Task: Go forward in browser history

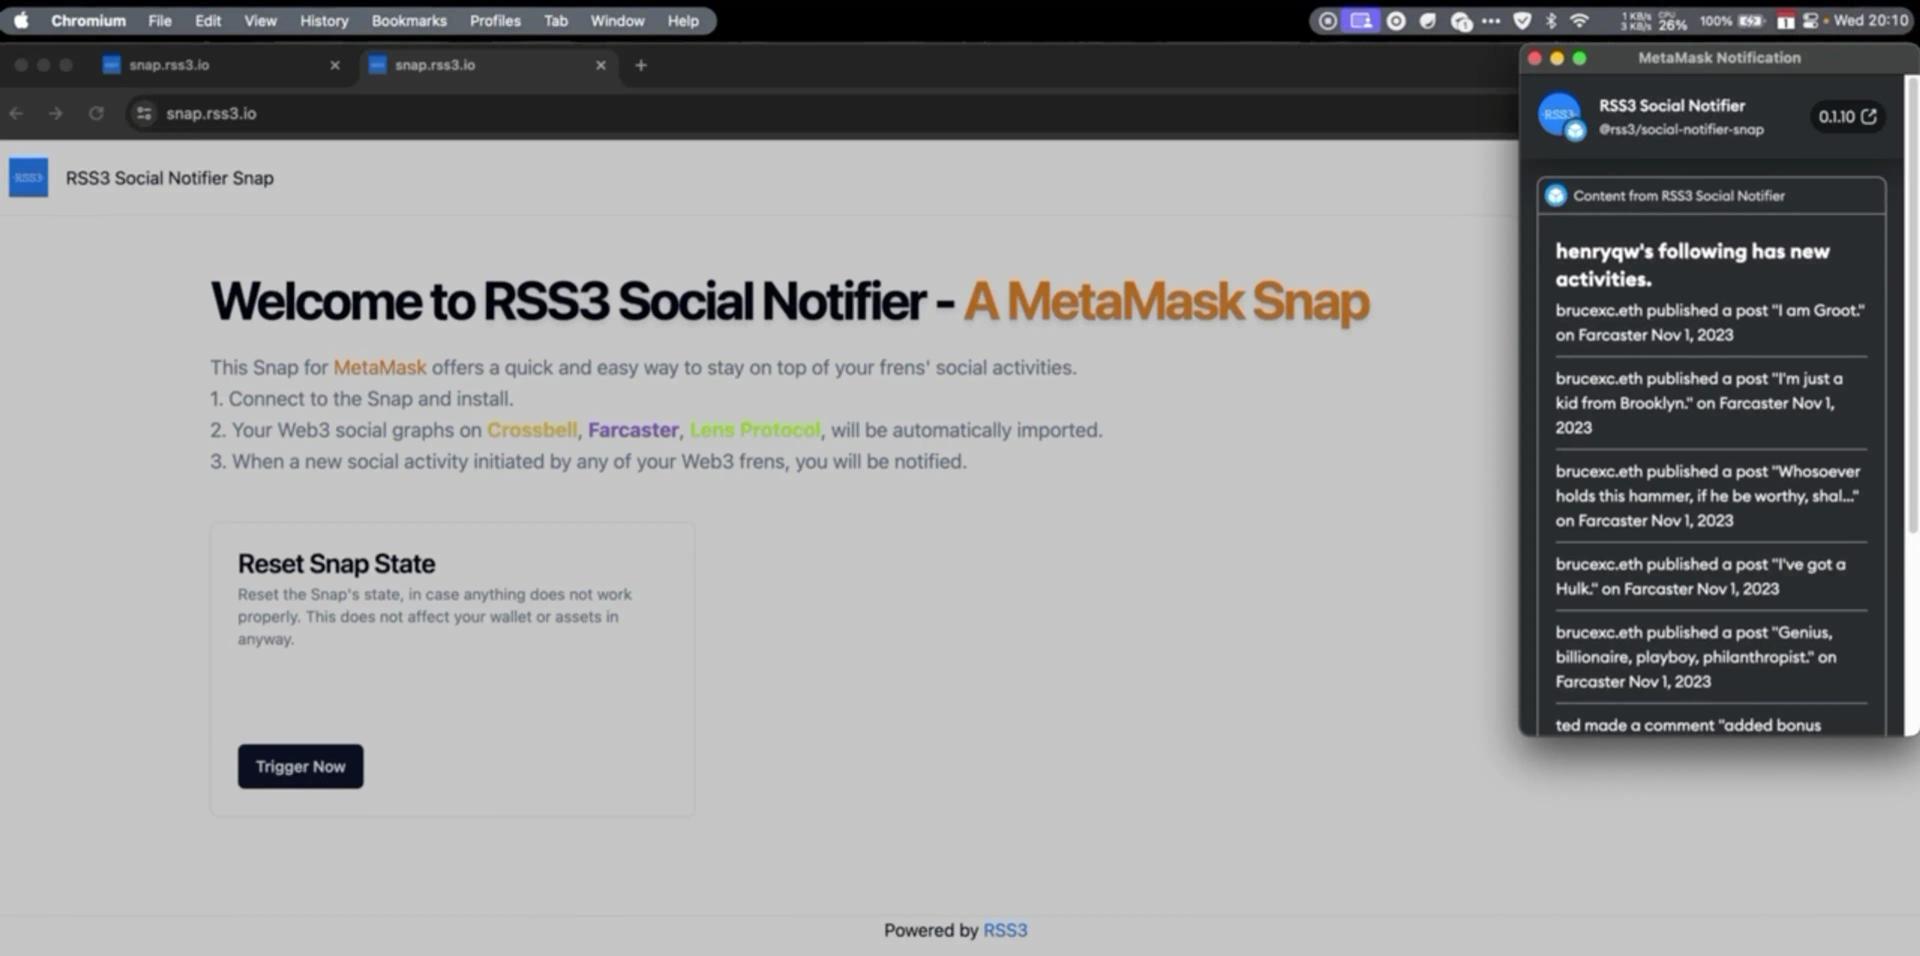Action: (56, 113)
